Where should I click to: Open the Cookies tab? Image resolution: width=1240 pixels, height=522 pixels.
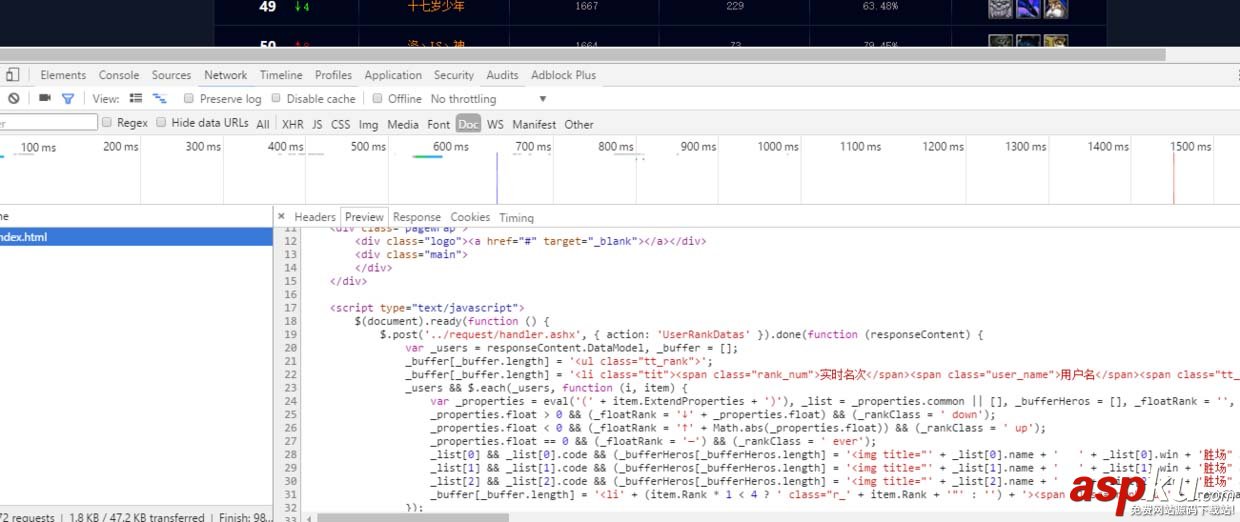click(470, 217)
